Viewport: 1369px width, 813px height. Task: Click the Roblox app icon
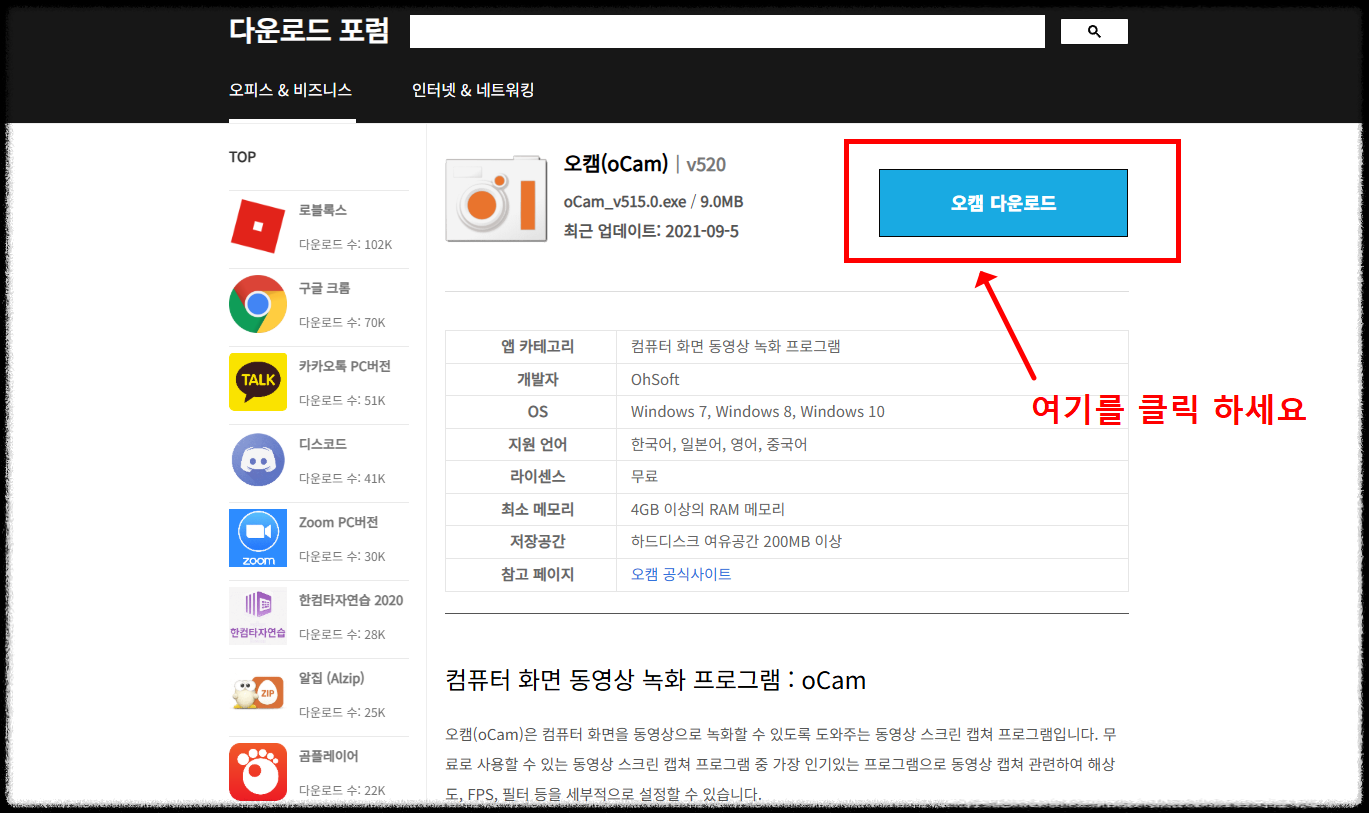pos(258,226)
